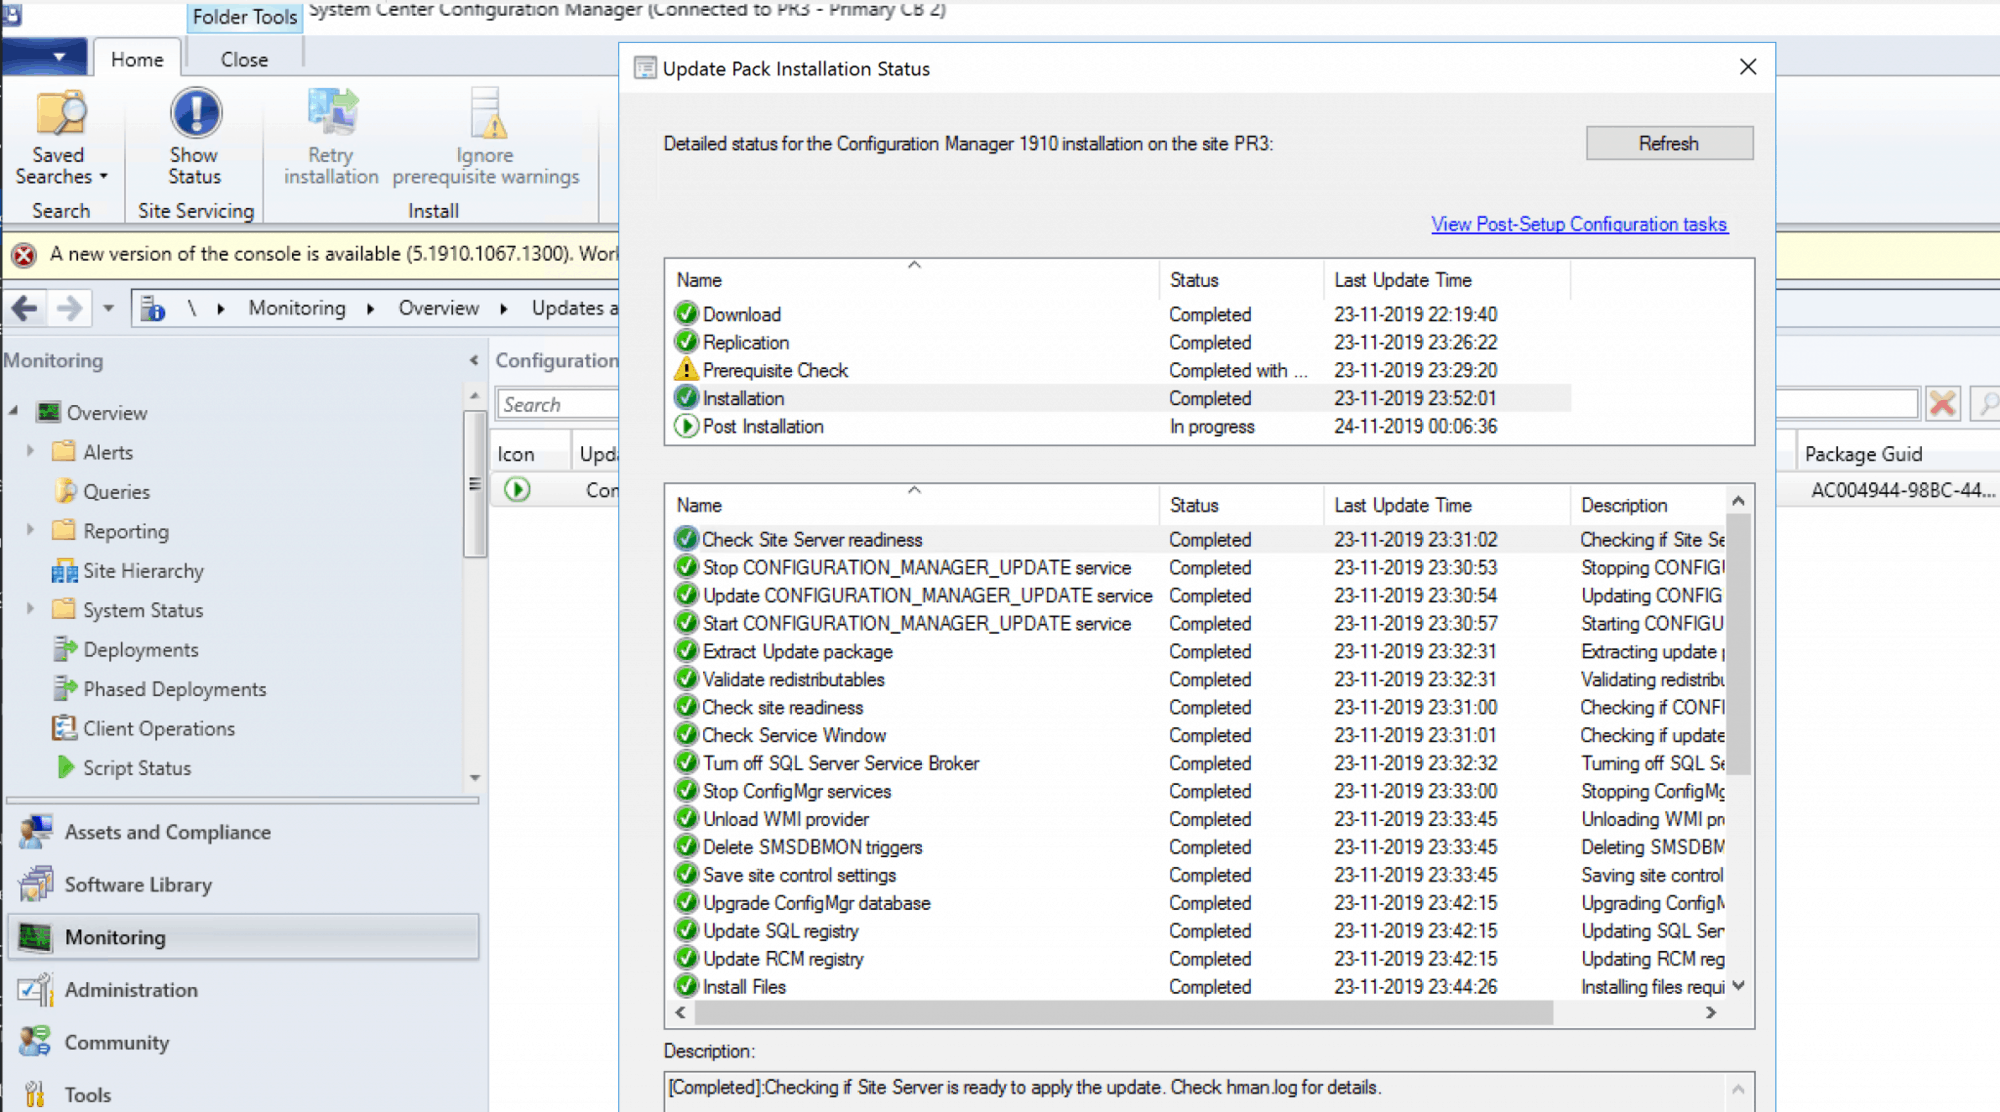
Task: Click Overview in the breadcrumb path
Action: (x=438, y=308)
